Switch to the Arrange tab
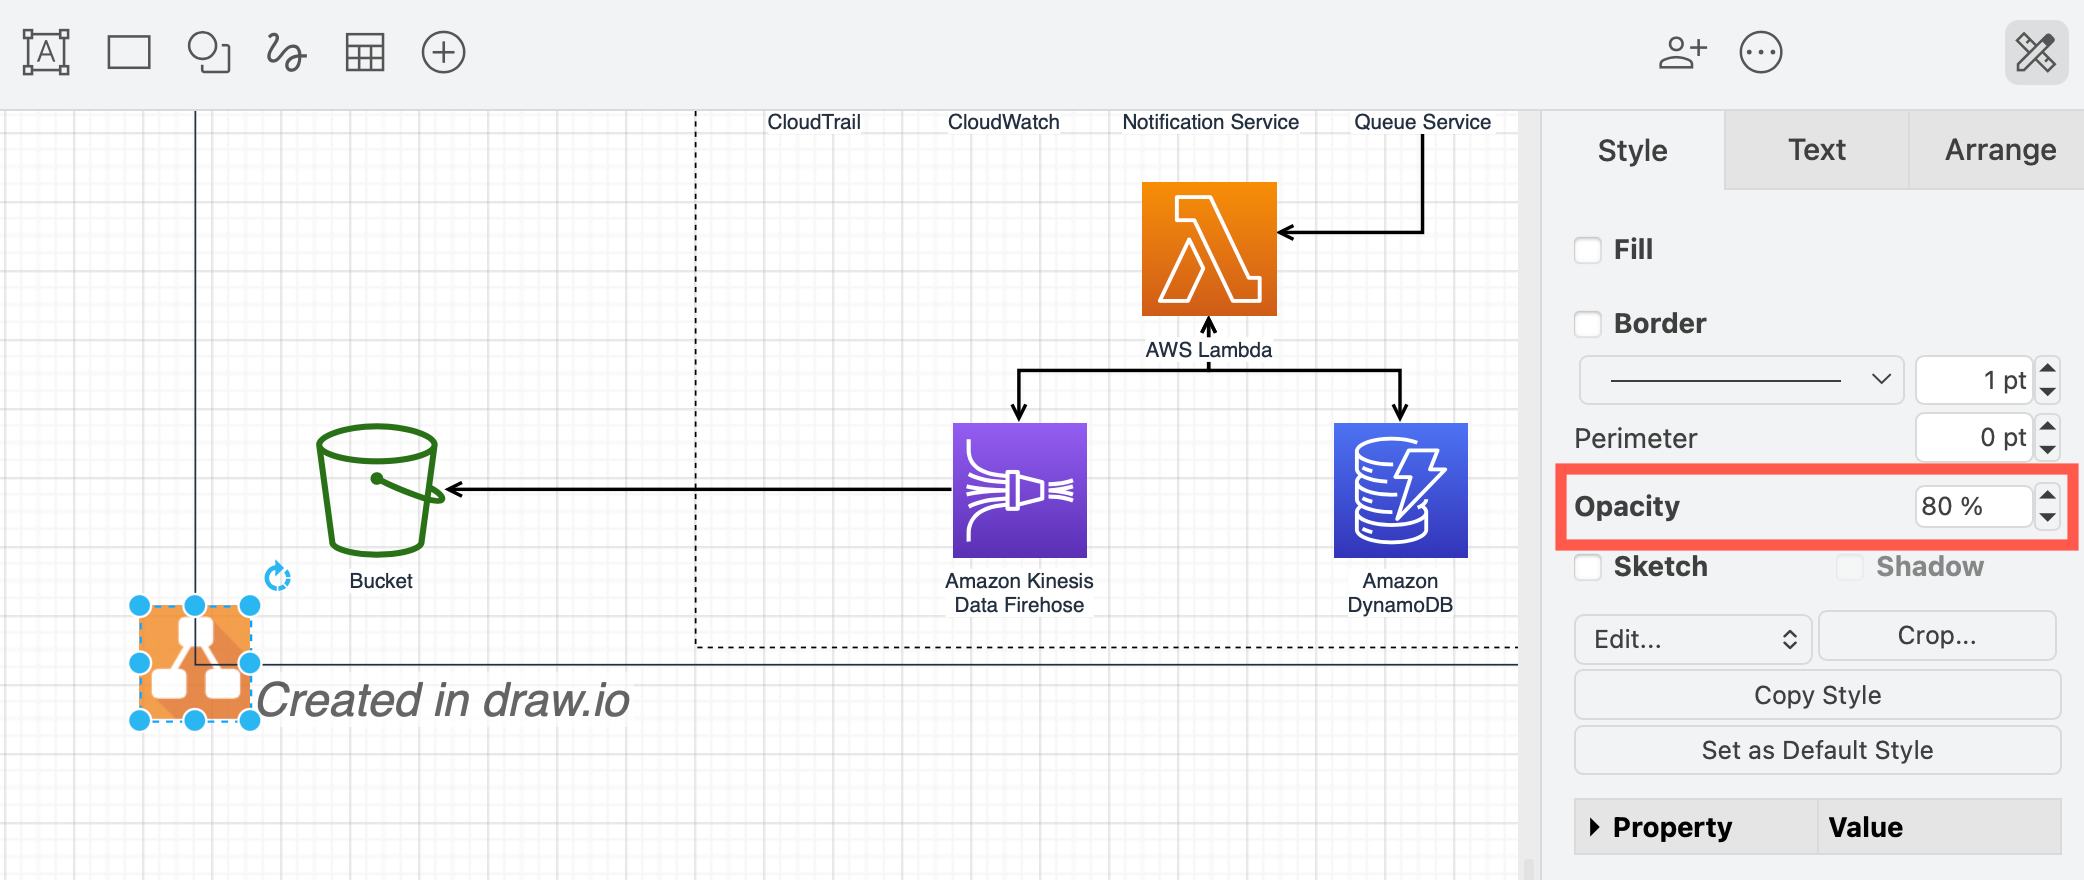The image size is (2084, 880). point(2000,150)
